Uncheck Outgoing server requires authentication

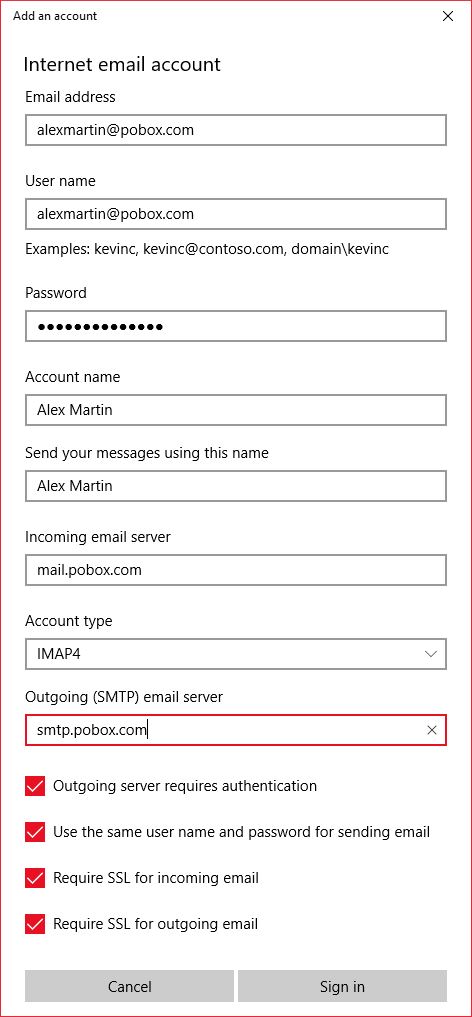click(35, 786)
